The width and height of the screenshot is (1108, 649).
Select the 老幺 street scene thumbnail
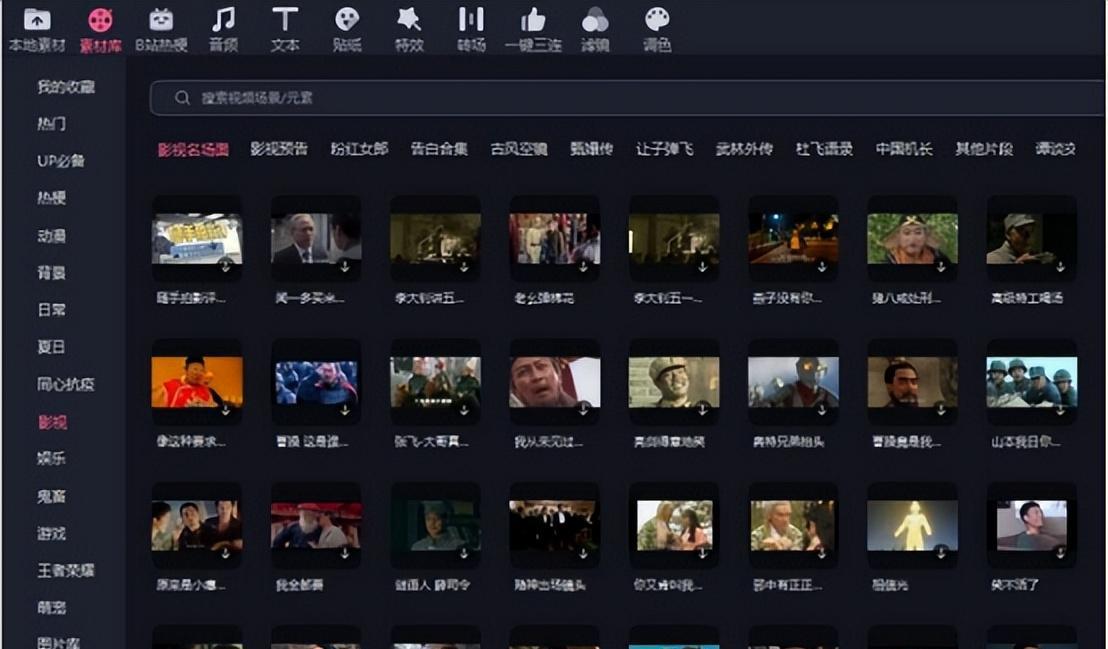click(x=555, y=239)
